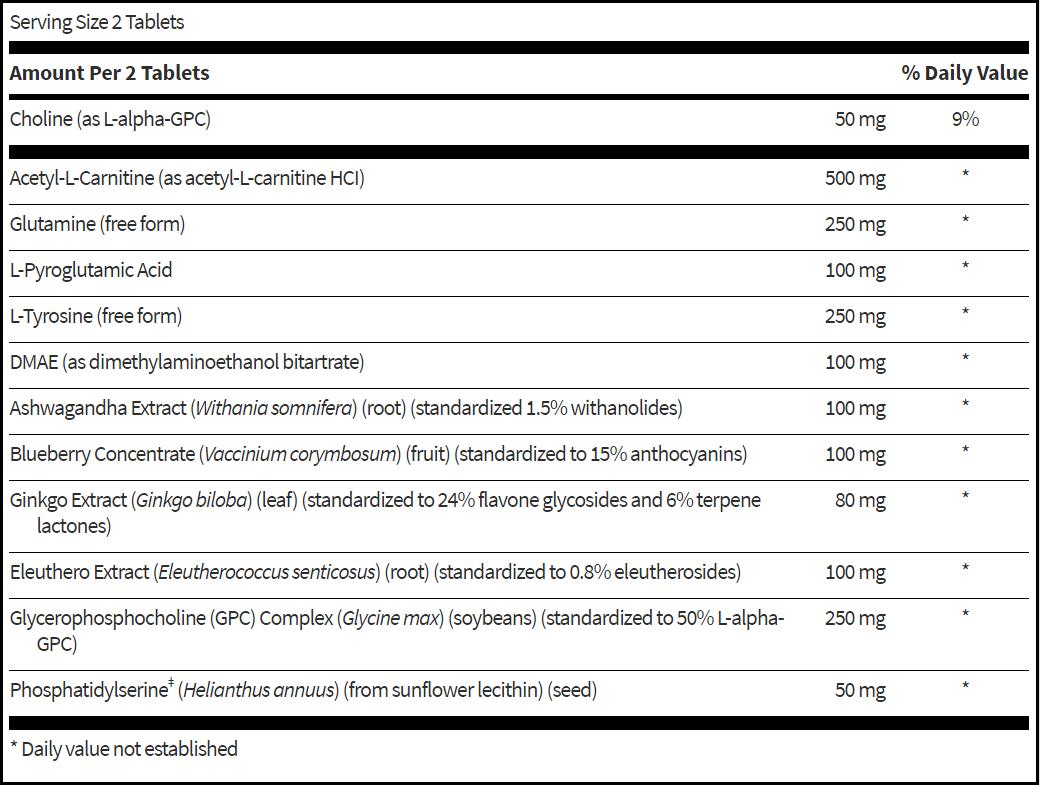Select the Choline (as L-alpha-GPC) row label

110,119
